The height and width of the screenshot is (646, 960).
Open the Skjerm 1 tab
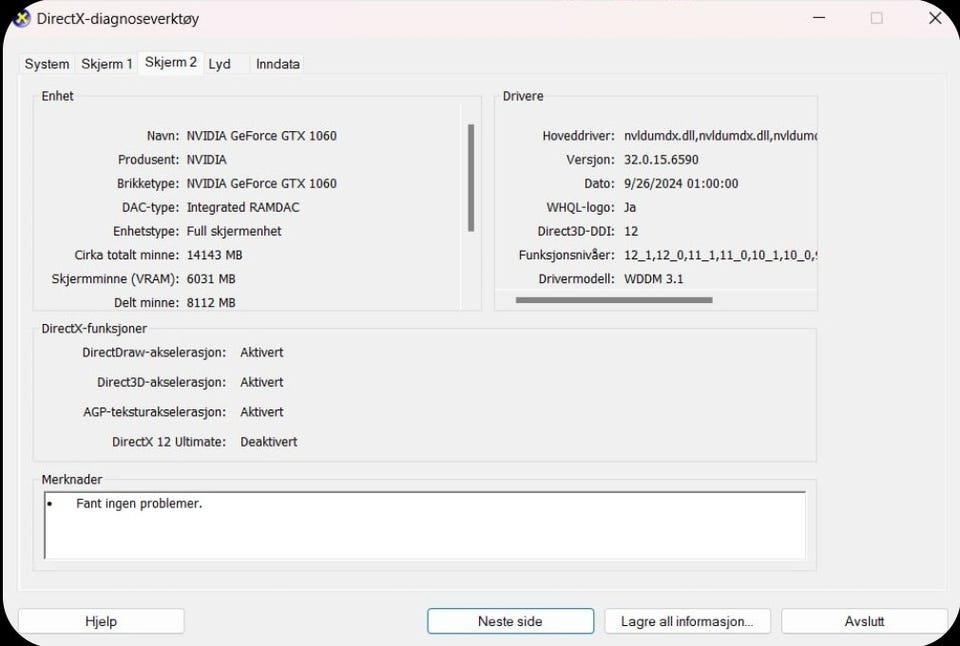107,64
